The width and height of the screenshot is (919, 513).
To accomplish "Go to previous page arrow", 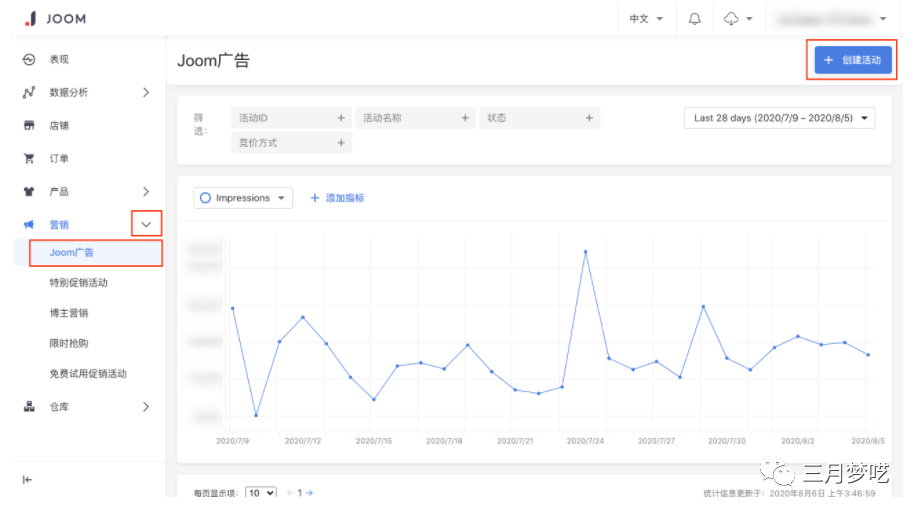I will (290, 493).
